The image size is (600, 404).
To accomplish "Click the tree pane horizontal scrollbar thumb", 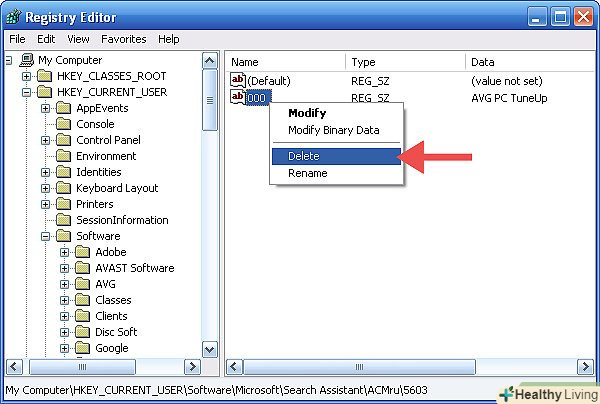I will [82, 367].
